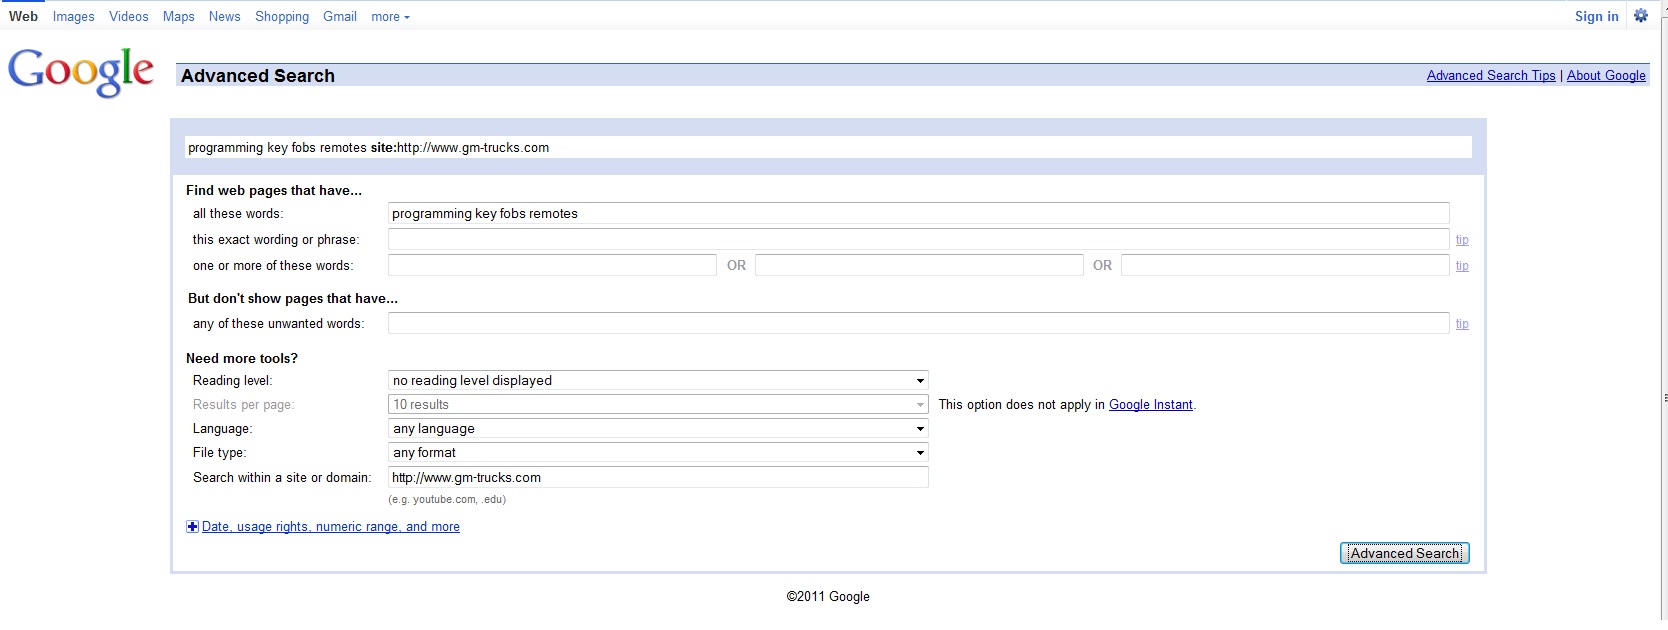Open the File type dropdown
Screen dimensions: 1668x630
tap(658, 452)
